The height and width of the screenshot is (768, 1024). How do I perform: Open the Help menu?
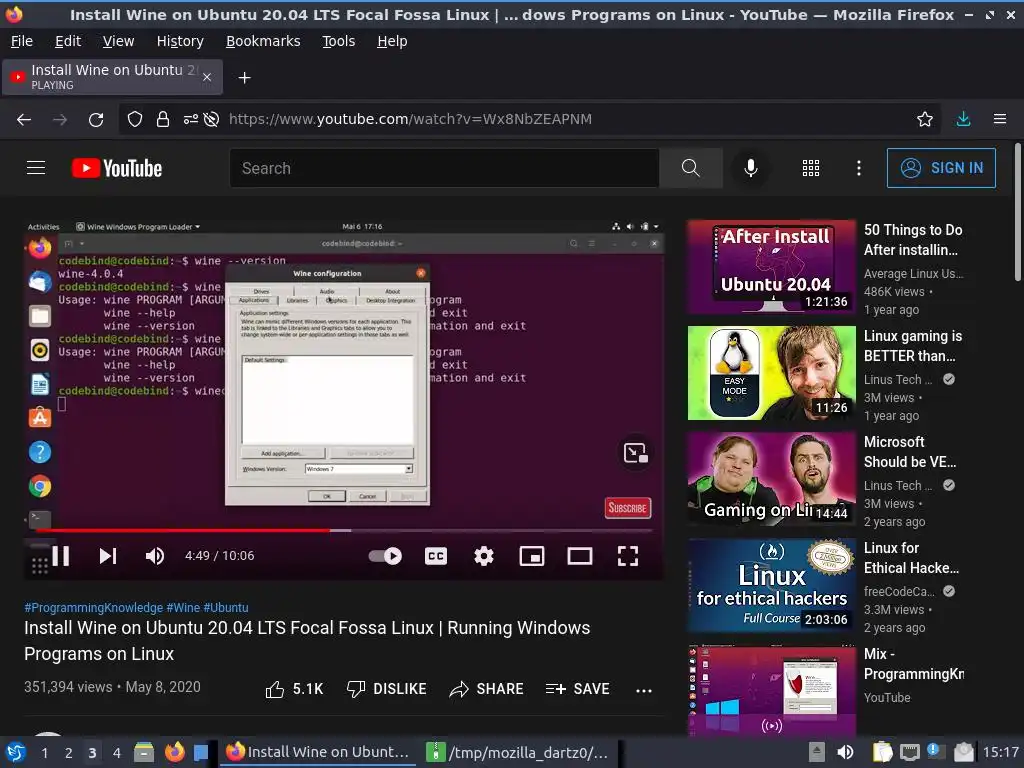click(x=392, y=41)
